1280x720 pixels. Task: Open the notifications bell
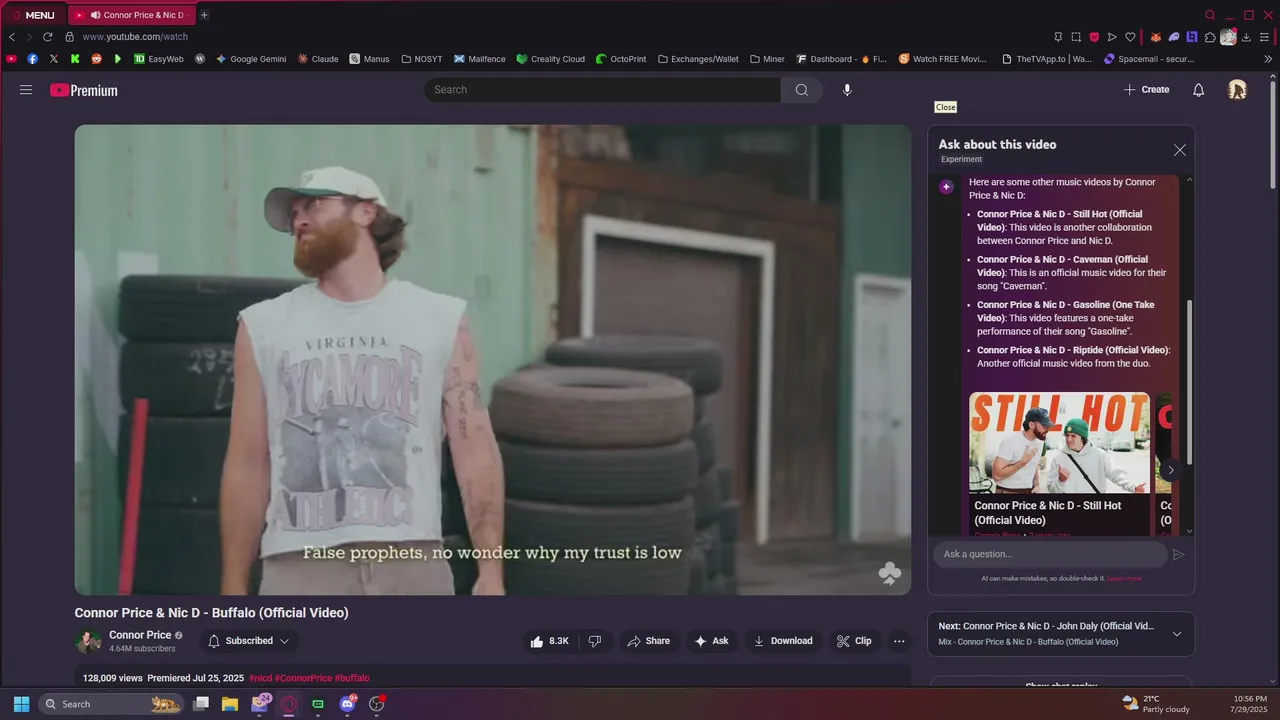coord(1198,90)
